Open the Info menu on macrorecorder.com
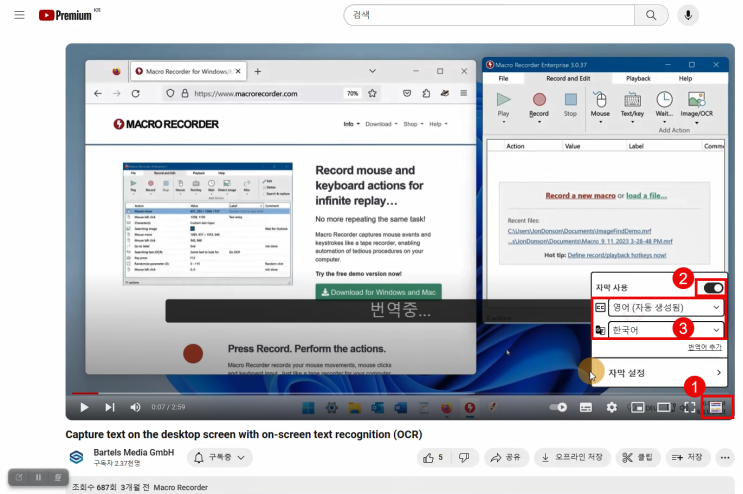 point(351,124)
